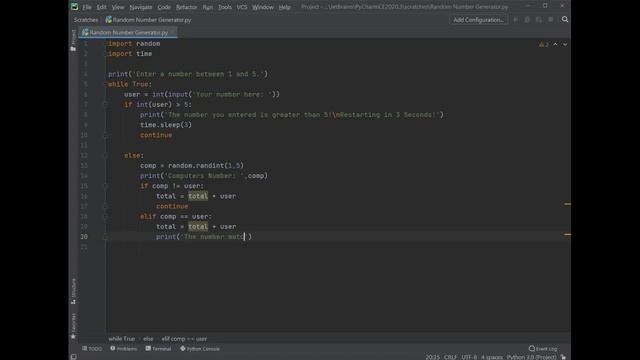
Task: Collapse the 'else:' block fold marker
Action: click(x=105, y=156)
